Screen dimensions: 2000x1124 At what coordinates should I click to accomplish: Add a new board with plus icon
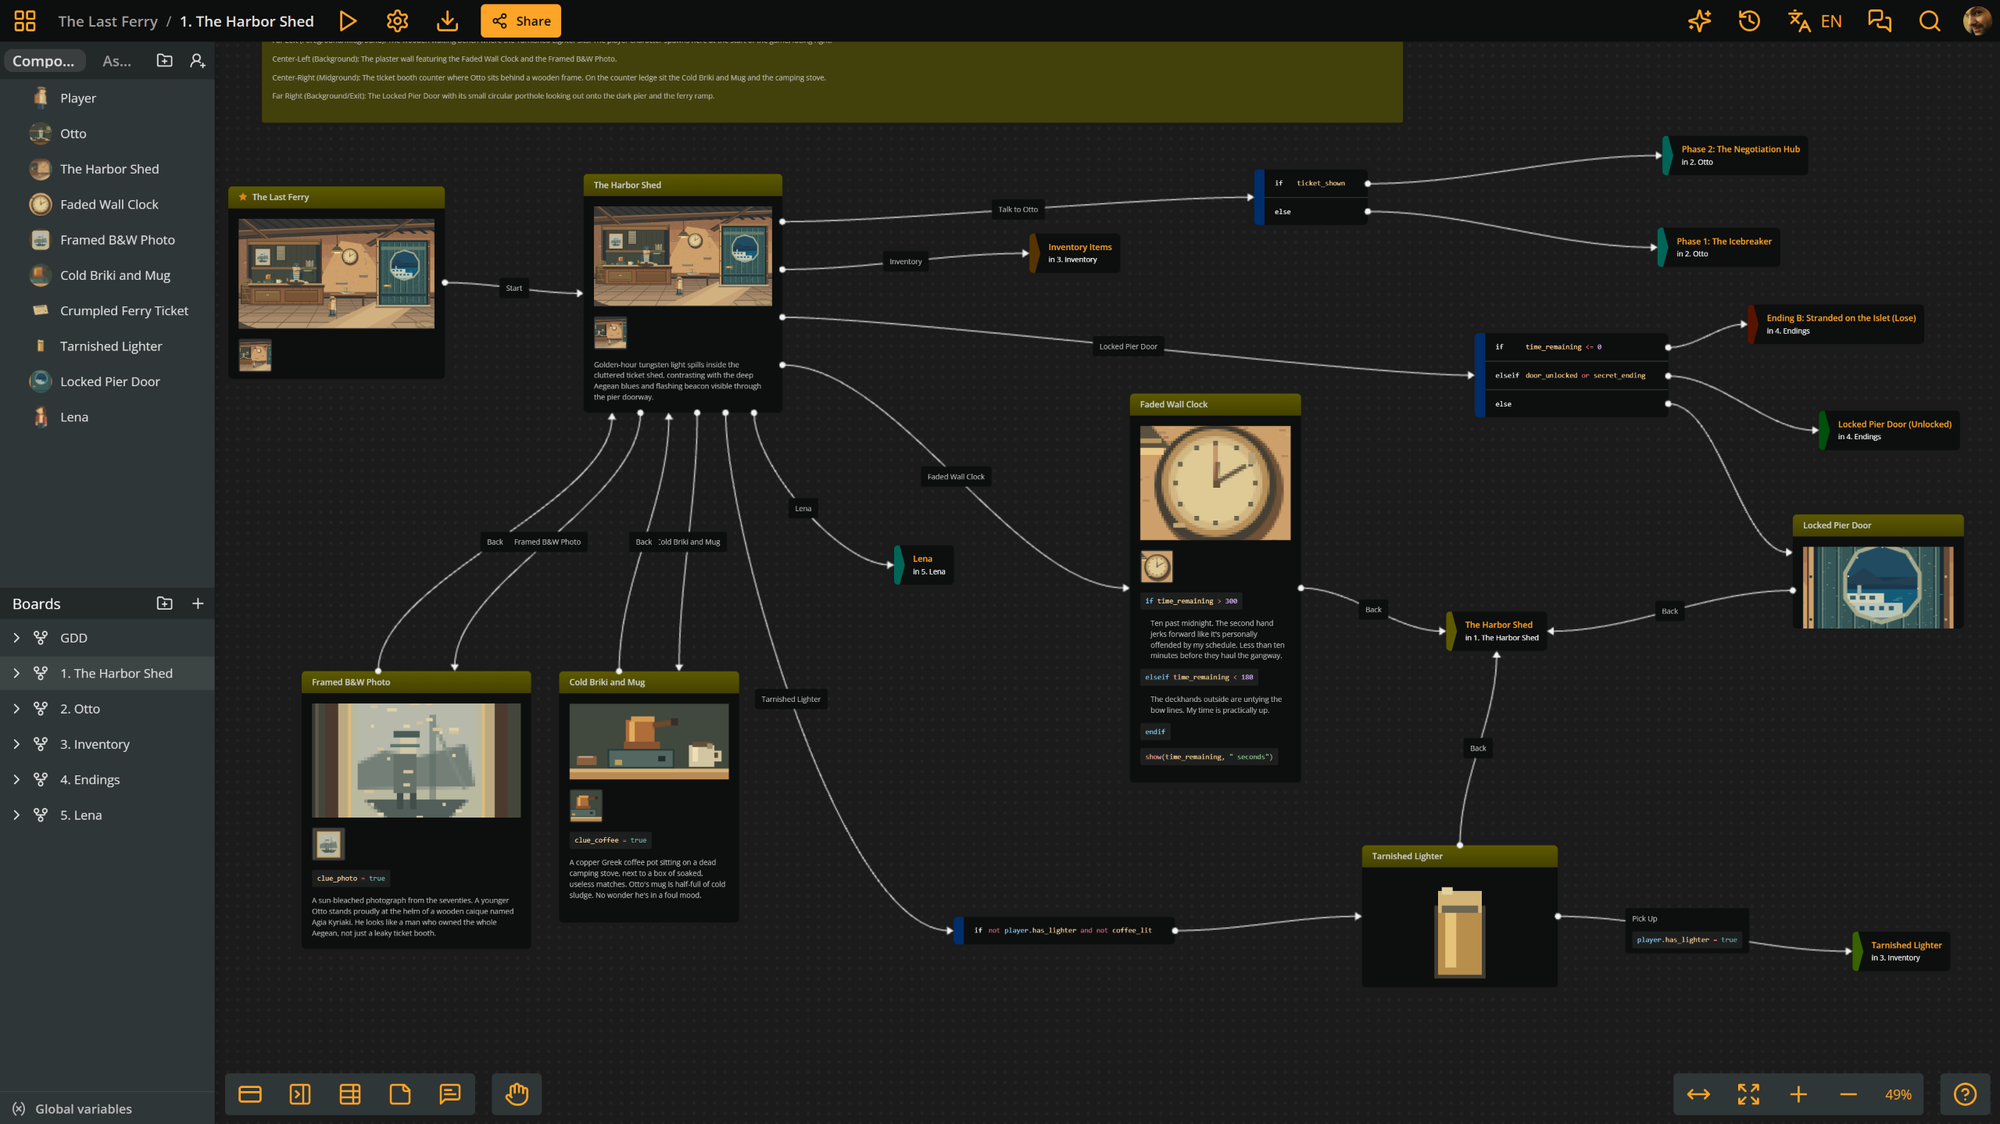(198, 604)
